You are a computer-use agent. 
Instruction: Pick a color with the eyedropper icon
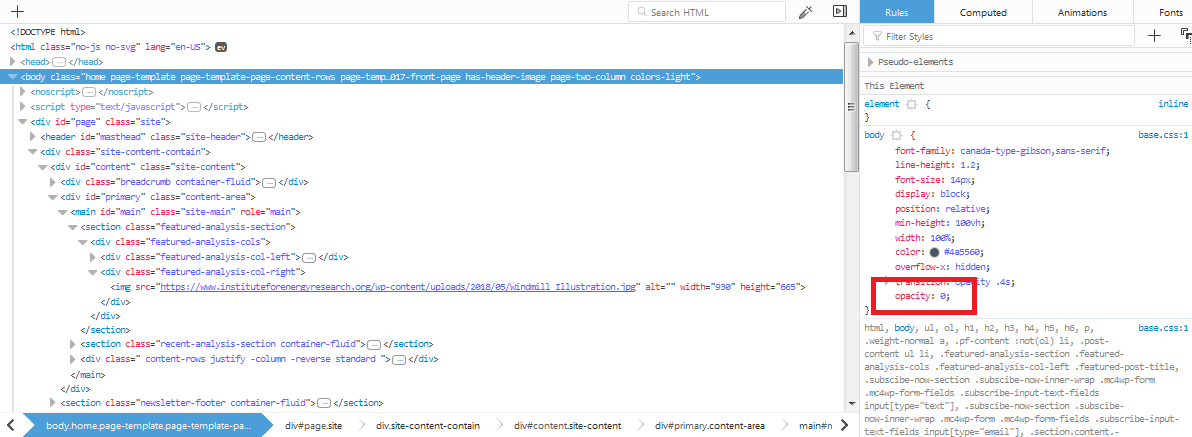[806, 11]
